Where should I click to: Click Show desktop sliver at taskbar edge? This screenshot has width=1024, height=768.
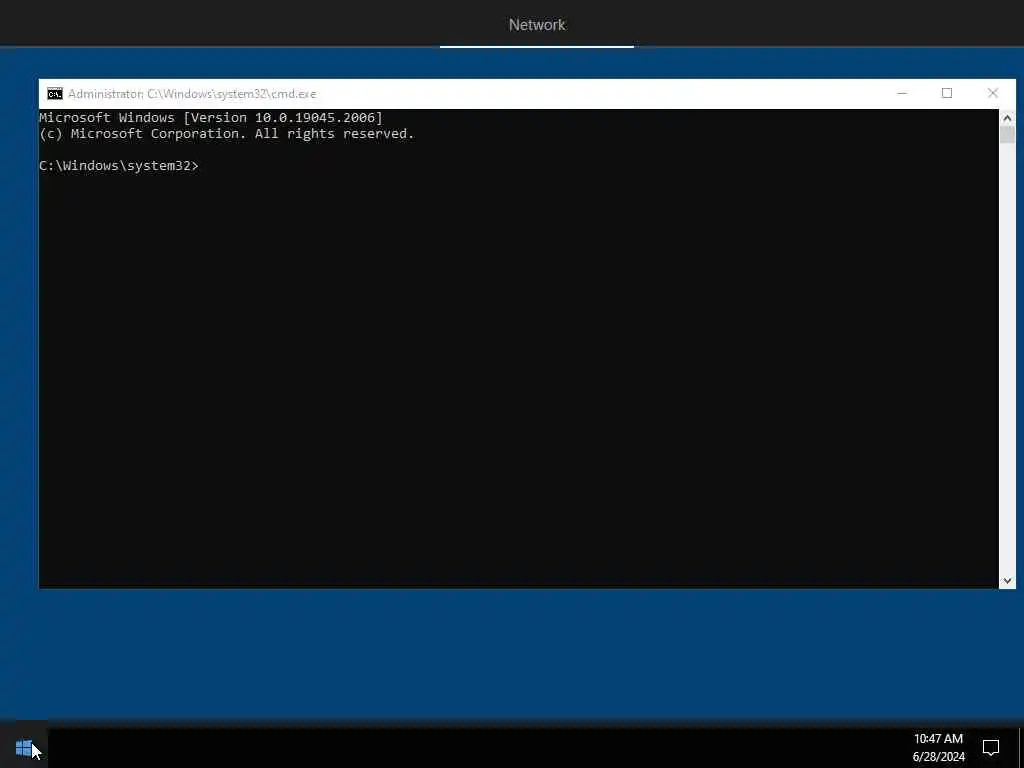pyautogui.click(x=1021, y=747)
